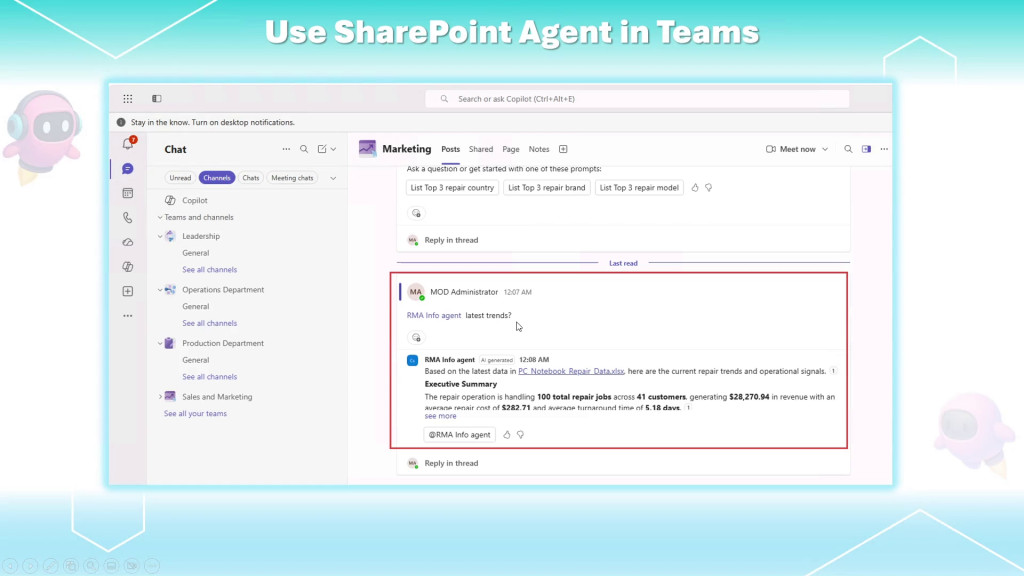1024x576 pixels.
Task: Thumbs down the RMA agent's reply
Action: tap(520, 434)
